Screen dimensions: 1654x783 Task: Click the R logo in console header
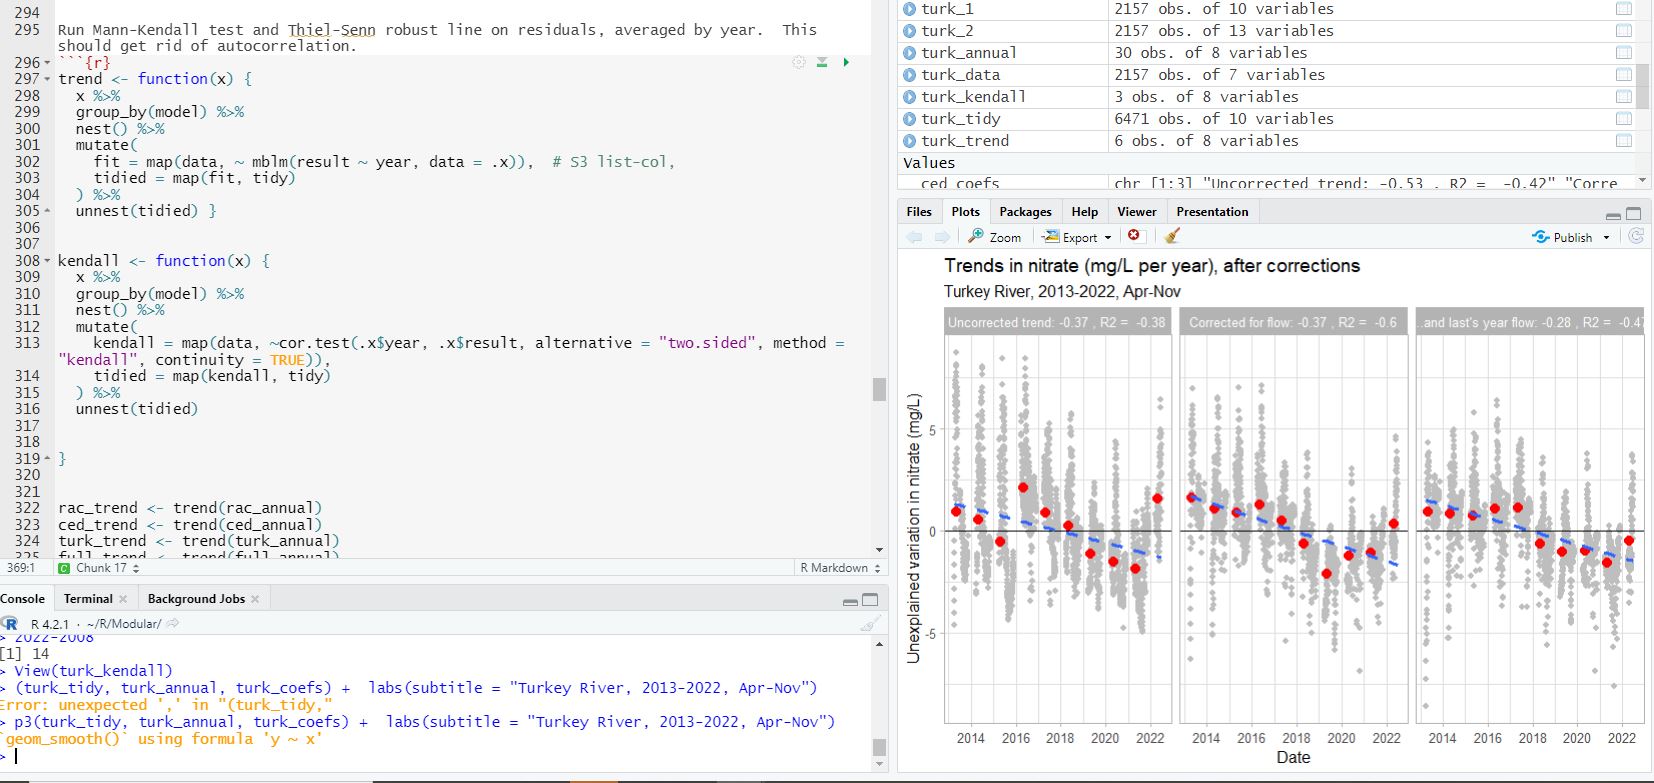point(12,624)
